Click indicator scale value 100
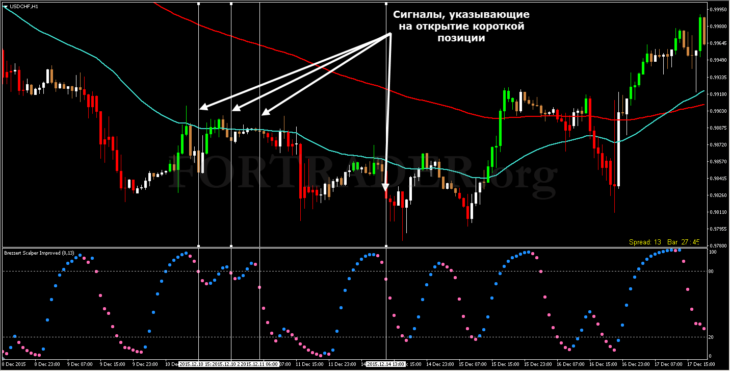 click(x=712, y=252)
